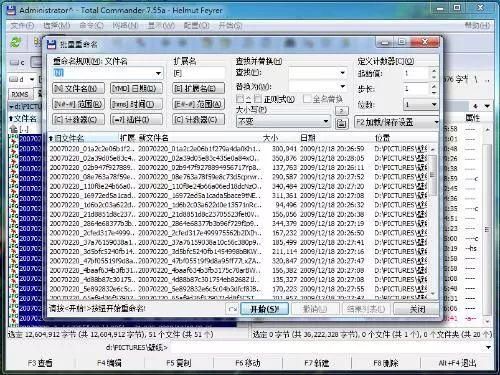The width and height of the screenshot is (500, 375).
Task: Switch to the RXMS tab in left panel
Action: point(20,94)
